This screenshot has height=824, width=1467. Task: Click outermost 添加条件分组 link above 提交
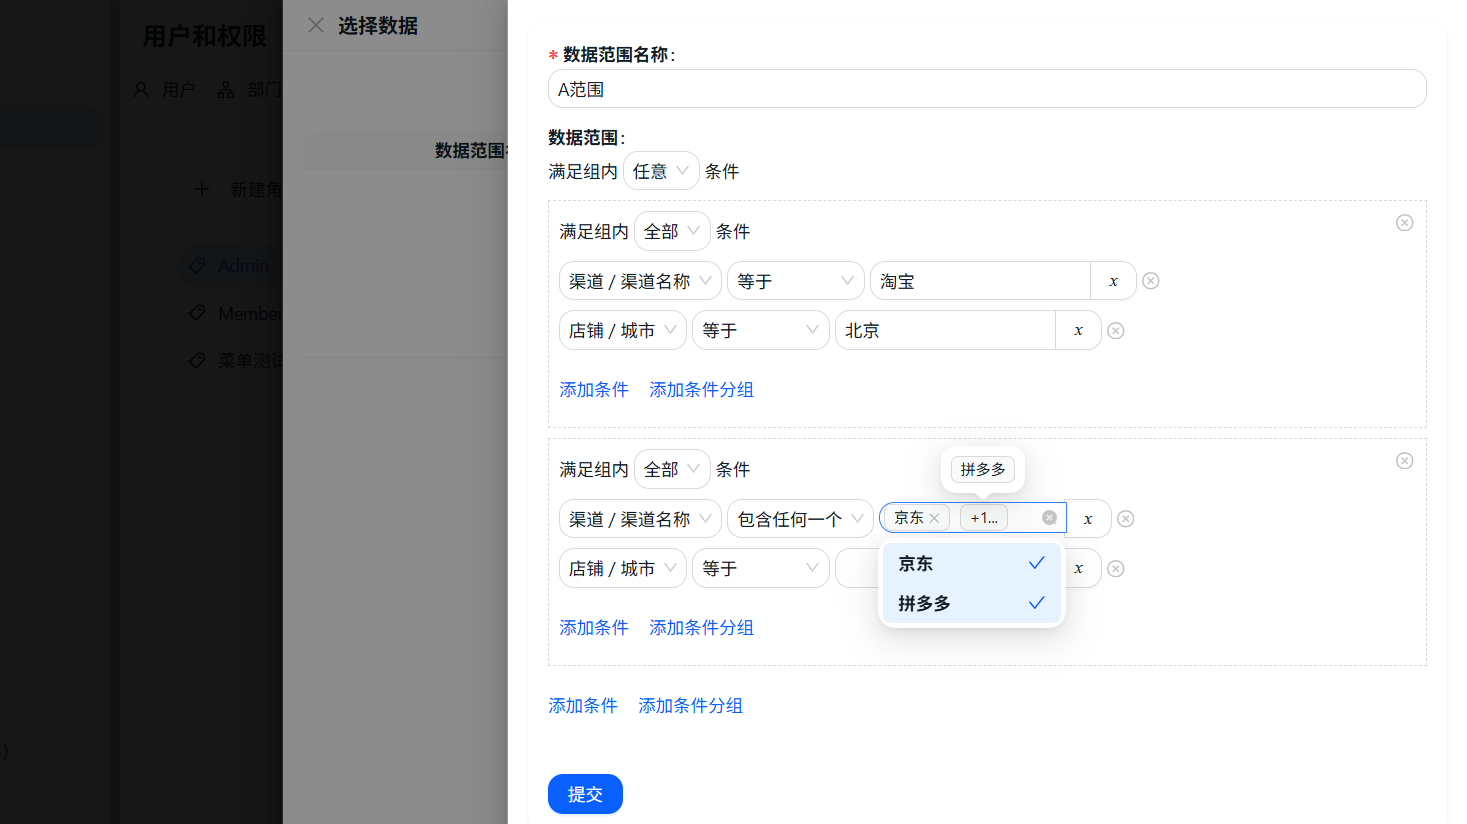point(690,705)
